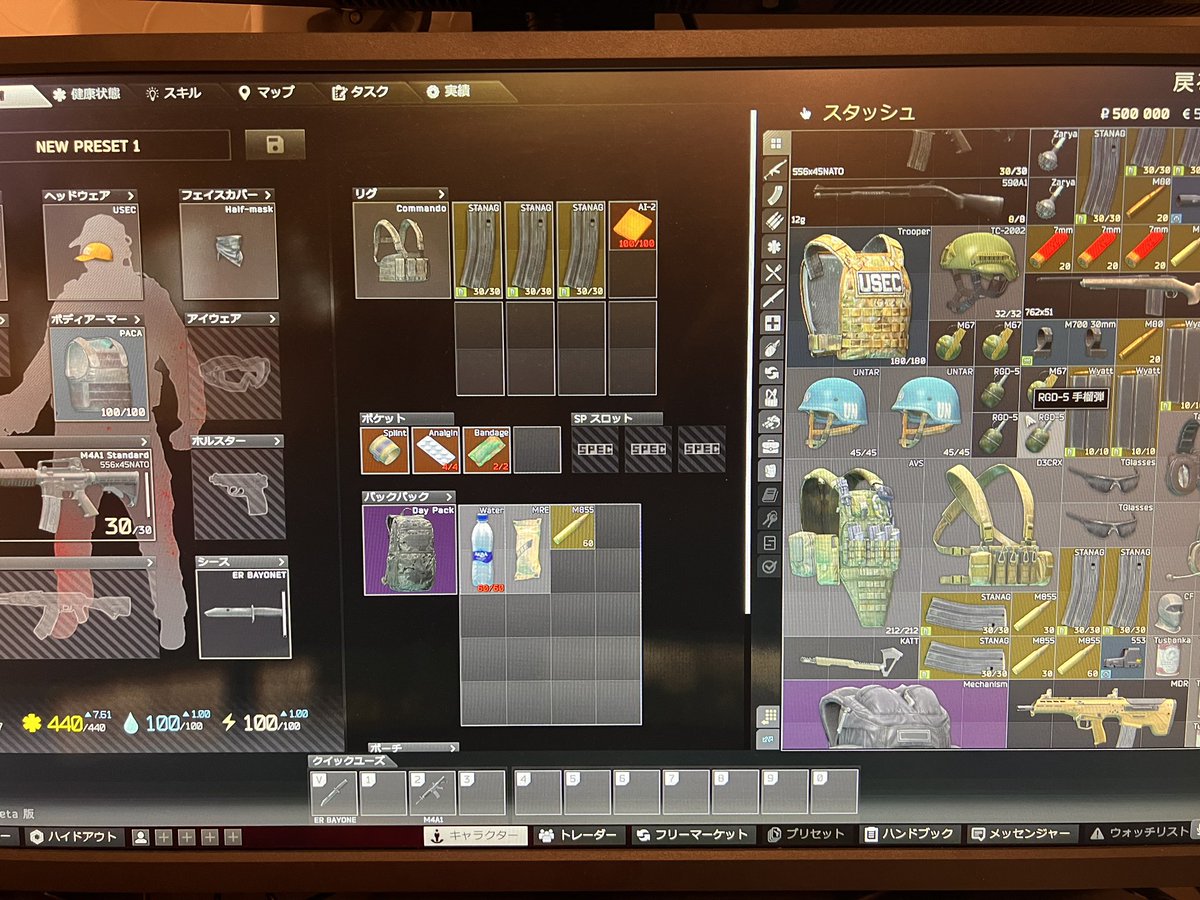Image resolution: width=1200 pixels, height=900 pixels.
Task: Open the タスク tab
Action: pos(361,92)
